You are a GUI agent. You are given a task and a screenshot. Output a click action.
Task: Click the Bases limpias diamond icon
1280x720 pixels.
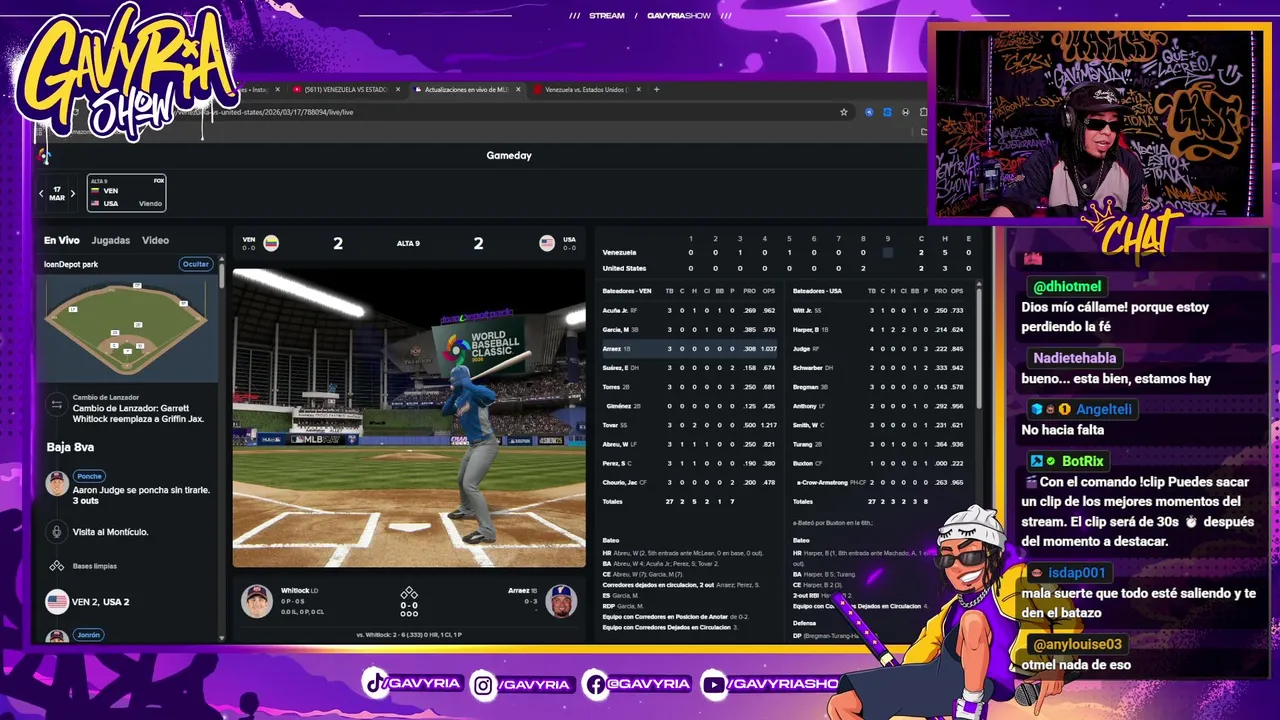[x=57, y=566]
